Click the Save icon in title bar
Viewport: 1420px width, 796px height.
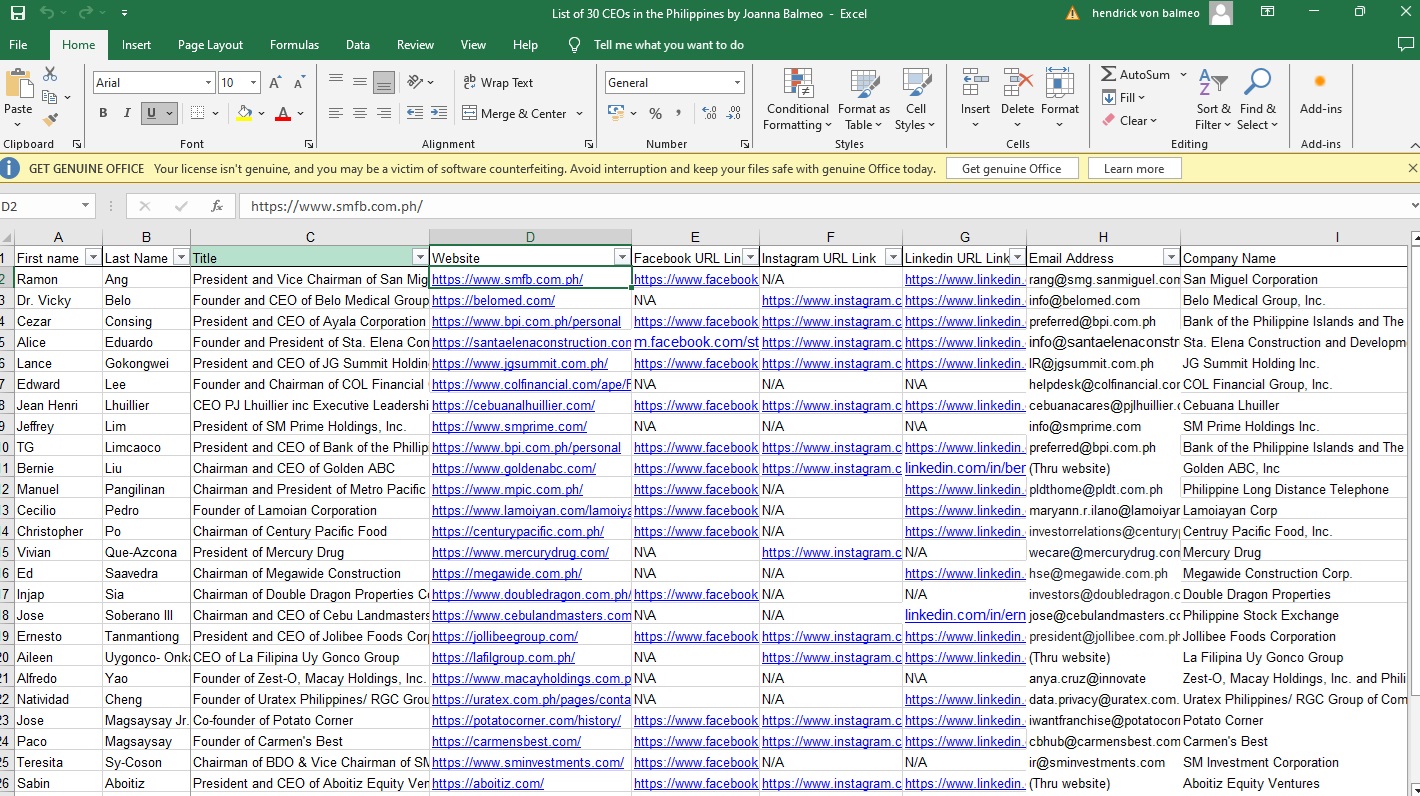[17, 13]
